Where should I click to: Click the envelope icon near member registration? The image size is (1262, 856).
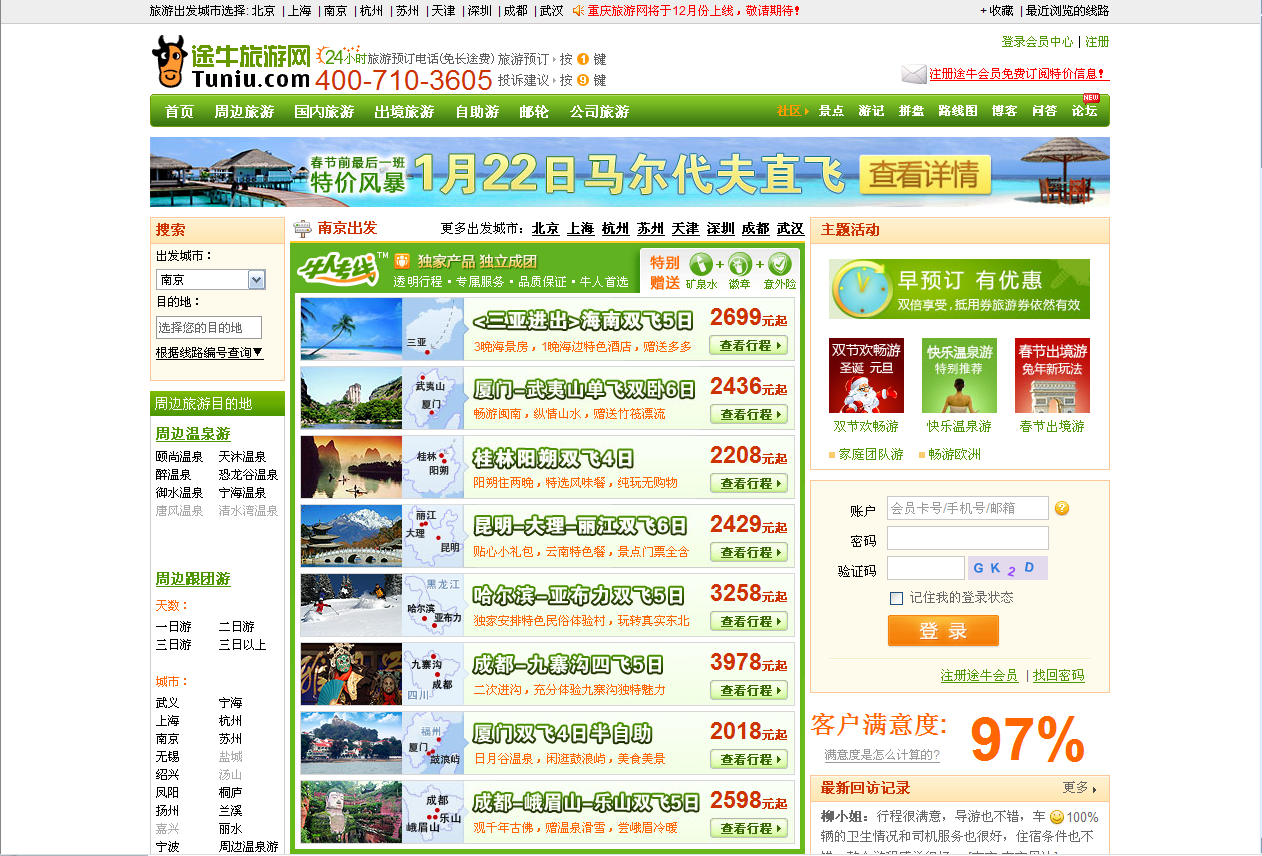tap(913, 74)
